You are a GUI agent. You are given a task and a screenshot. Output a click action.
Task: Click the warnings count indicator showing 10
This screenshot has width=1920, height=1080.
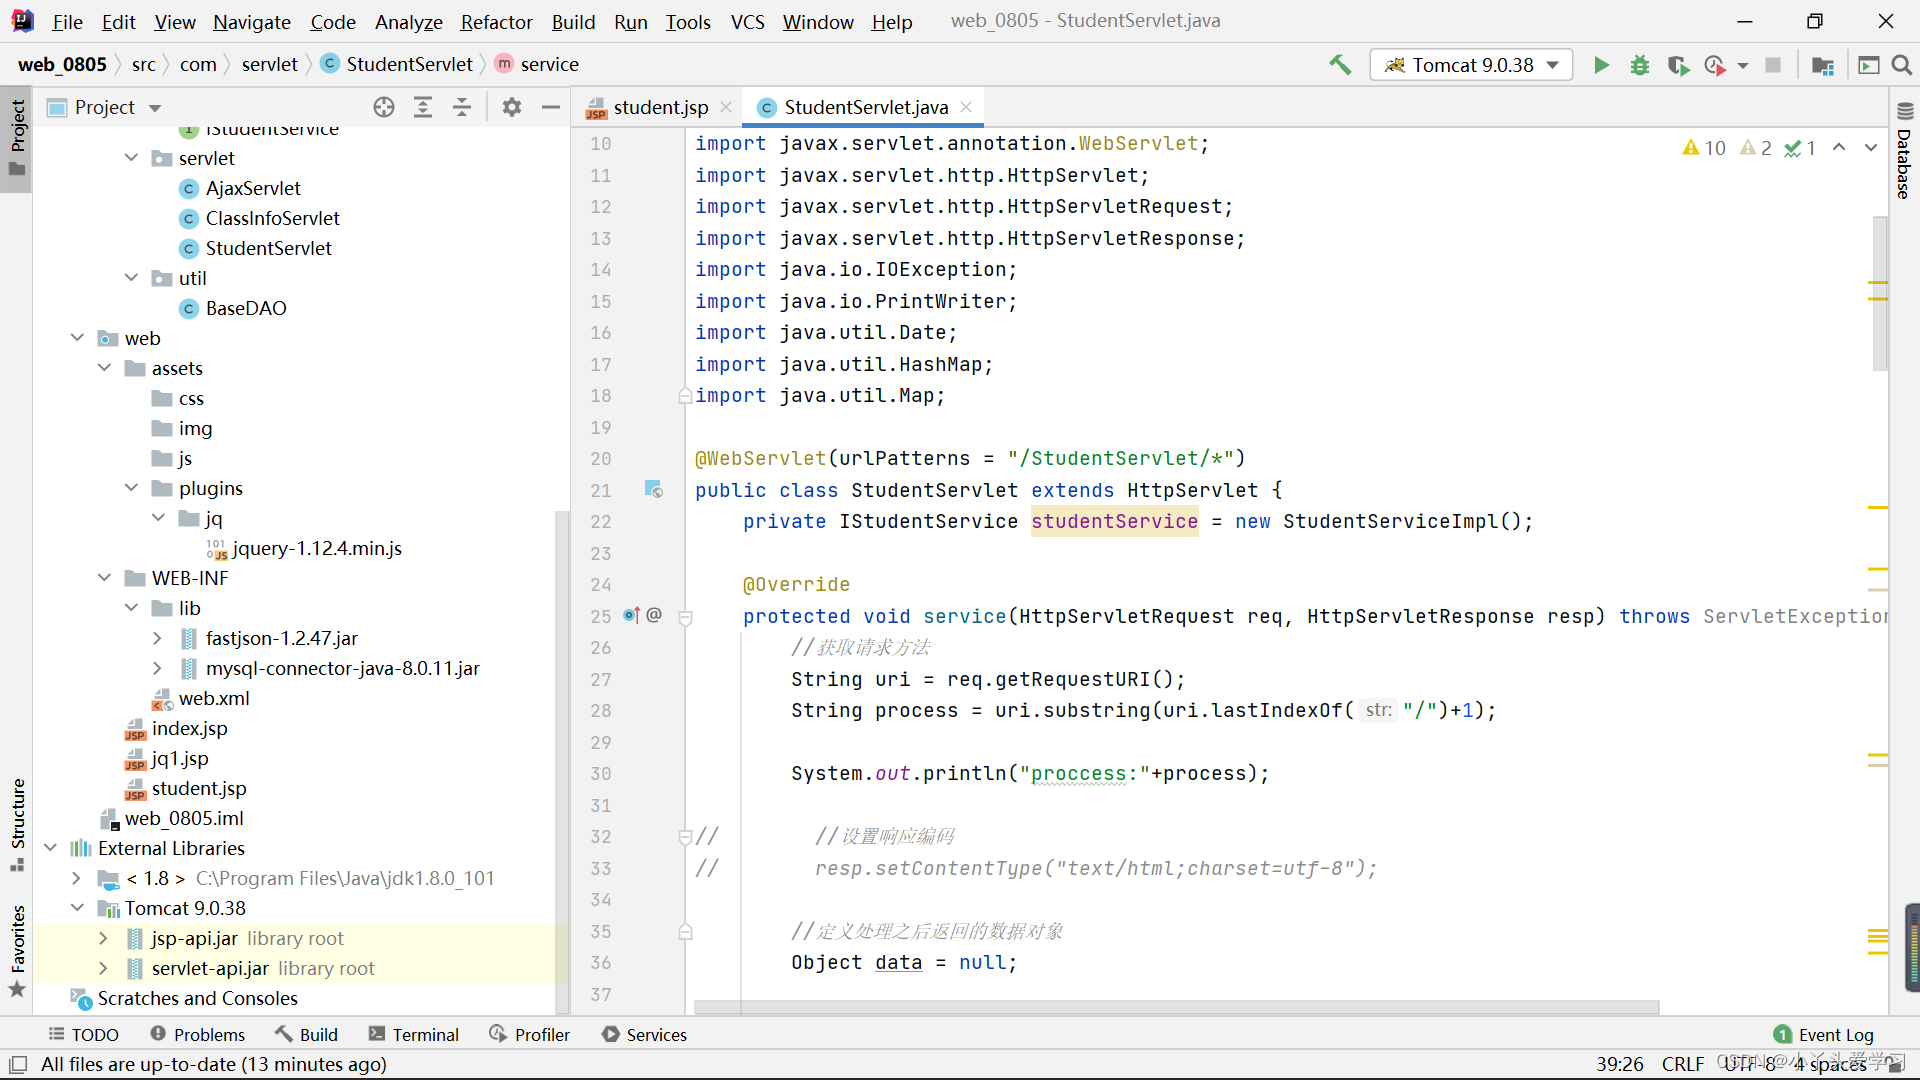(1704, 148)
